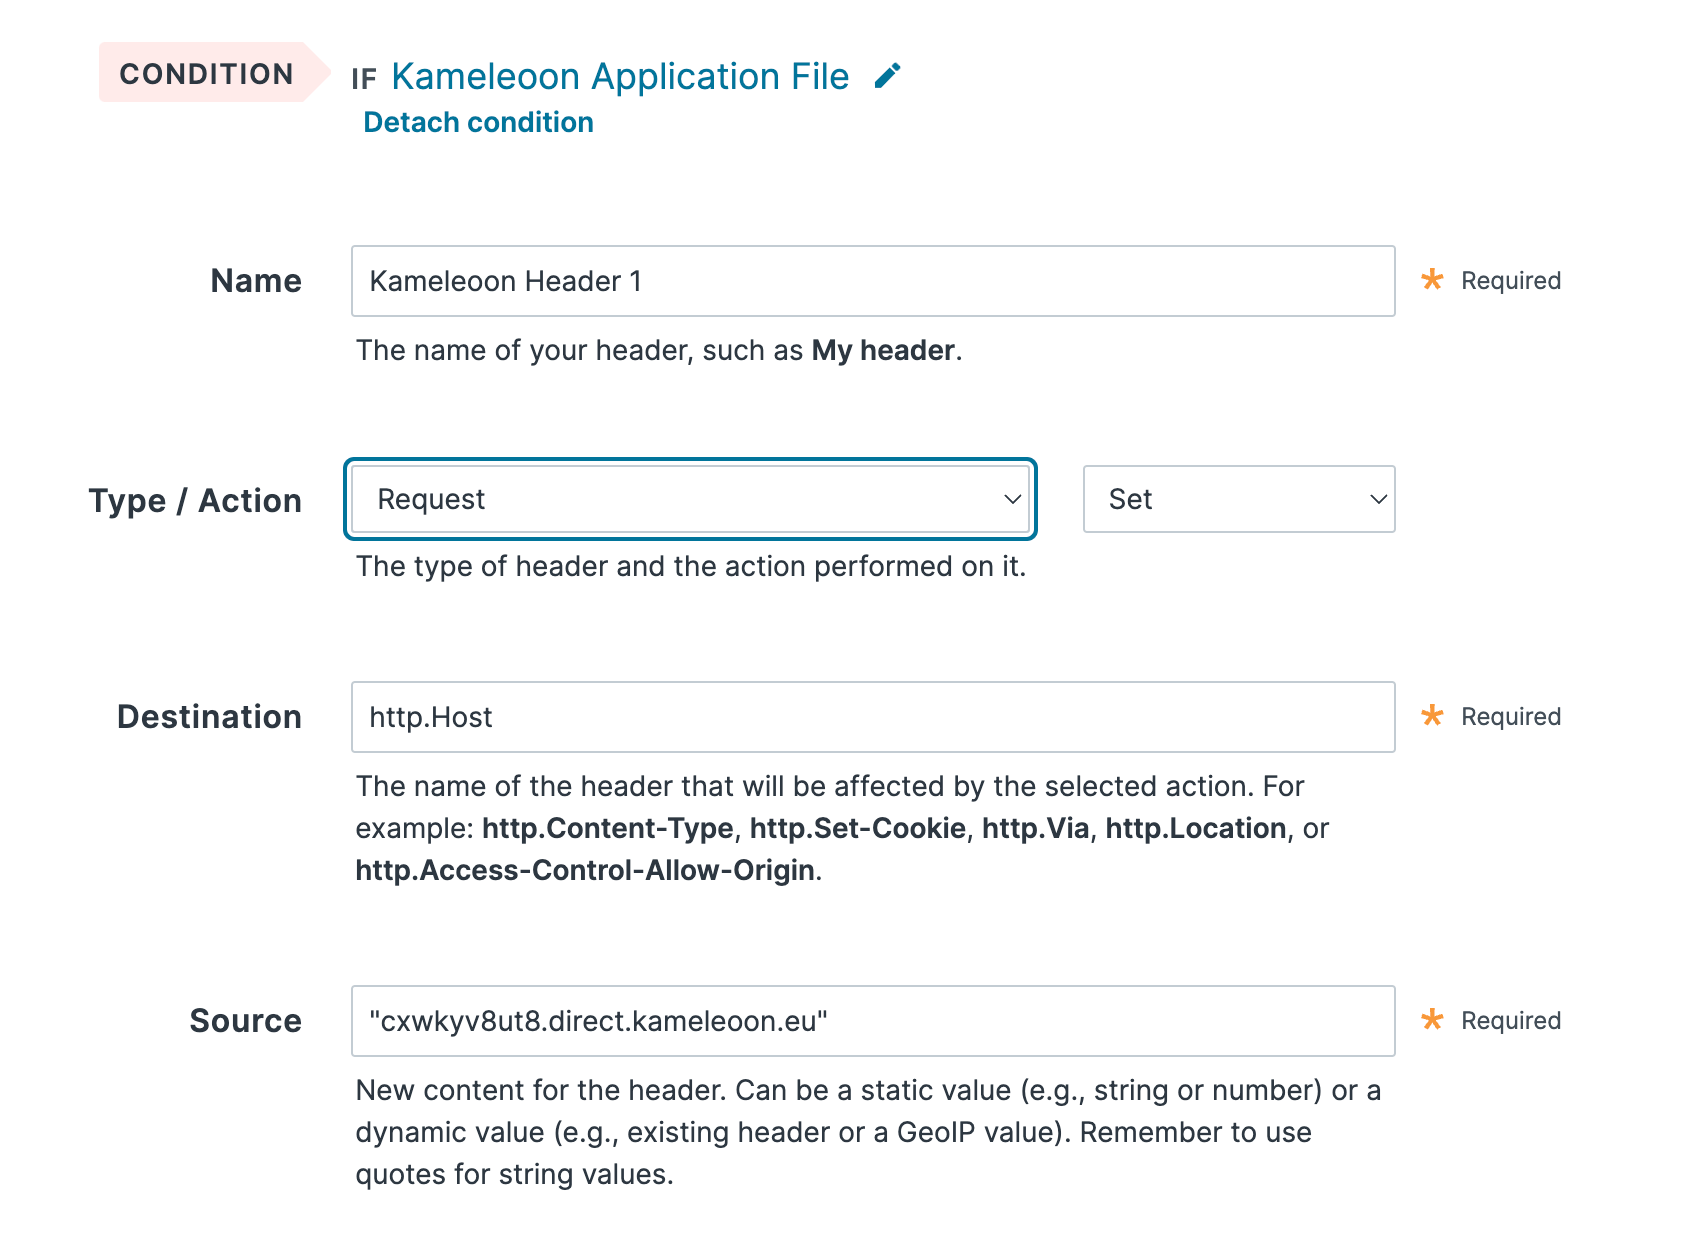The image size is (1694, 1240).
Task: Click the orange Required asterisk beside Source
Action: point(1433,1020)
